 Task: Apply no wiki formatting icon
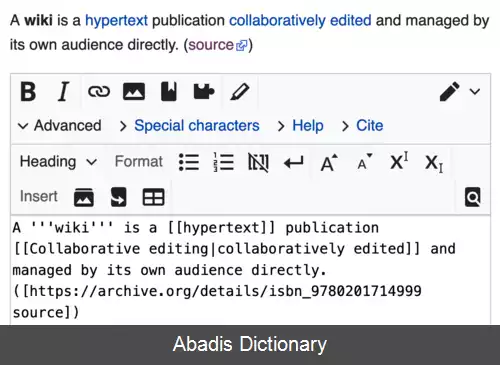(258, 162)
